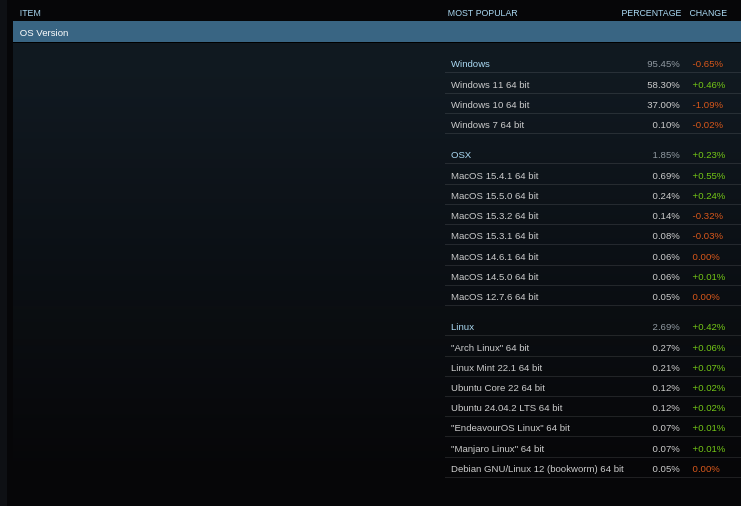Click the 0.27% Arch Linux percentage
Screen dimensions: 741x506
coord(666,348)
